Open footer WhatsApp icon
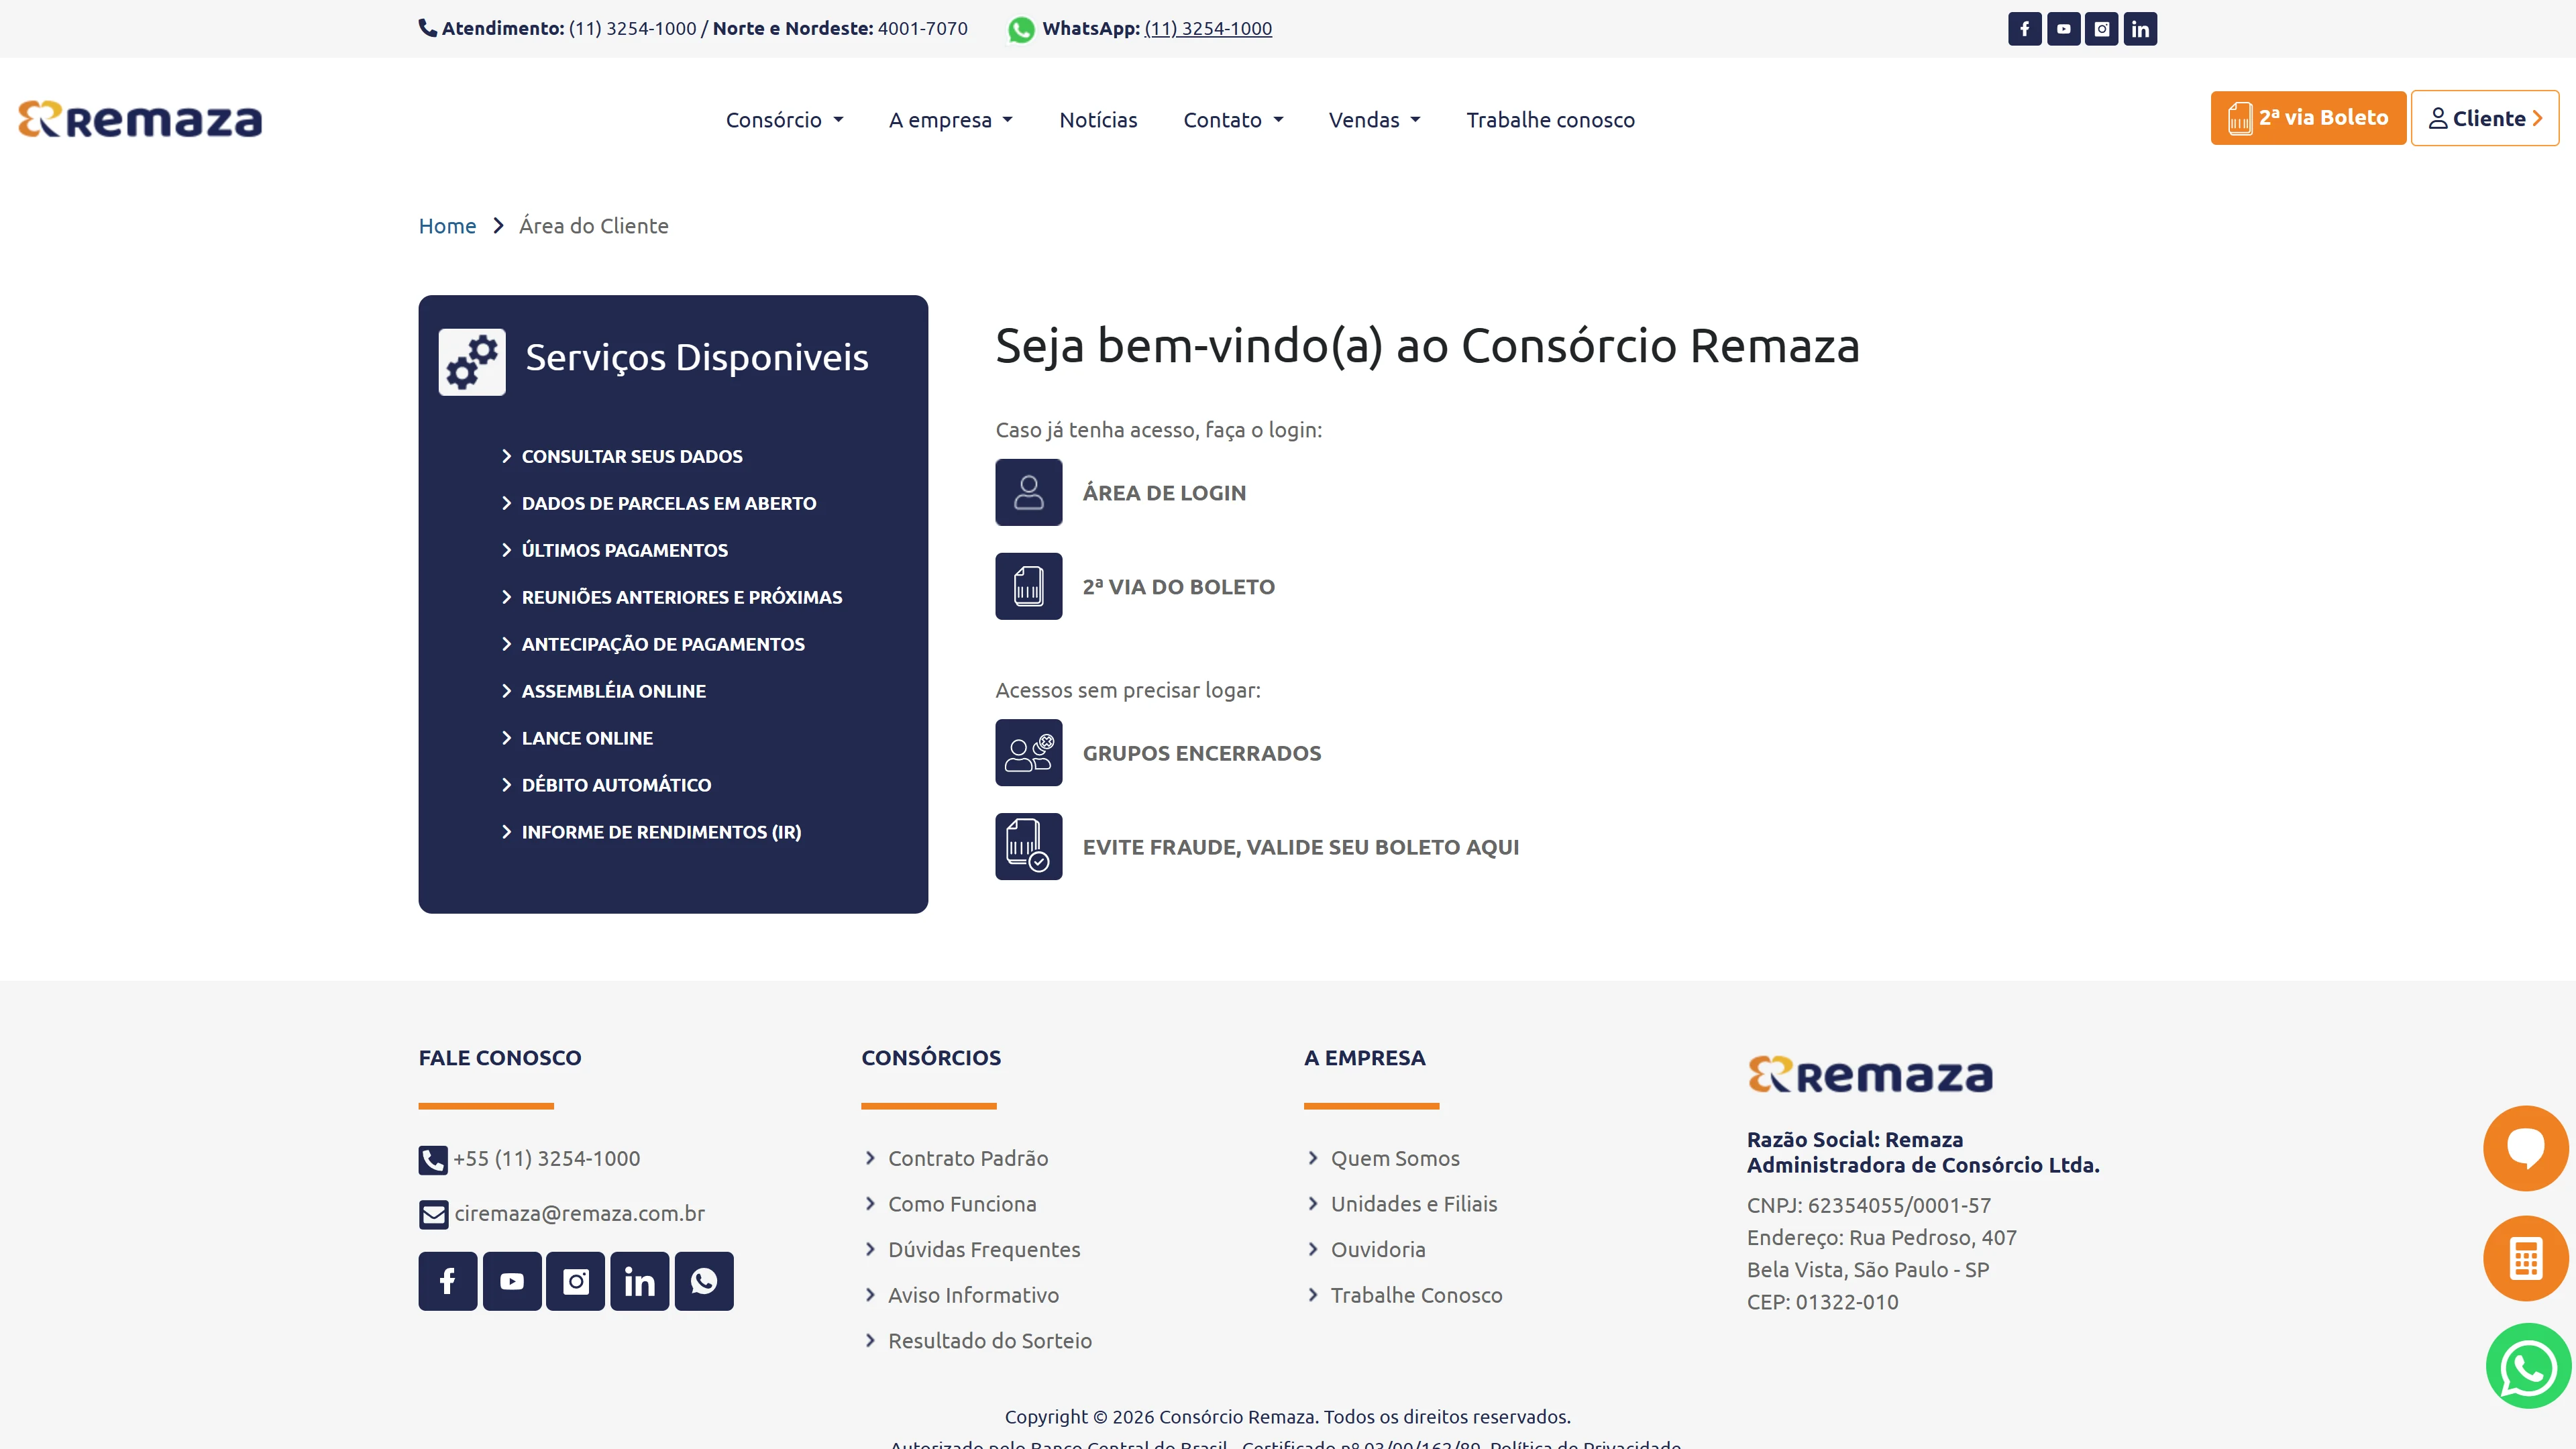The image size is (2576, 1449). (704, 1281)
